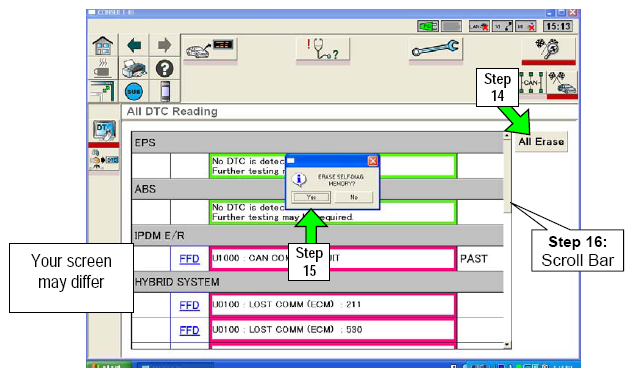Viewport: 634px width, 377px height.
Task: Click the HYBRID SYSTEM section header
Action: tap(317, 282)
